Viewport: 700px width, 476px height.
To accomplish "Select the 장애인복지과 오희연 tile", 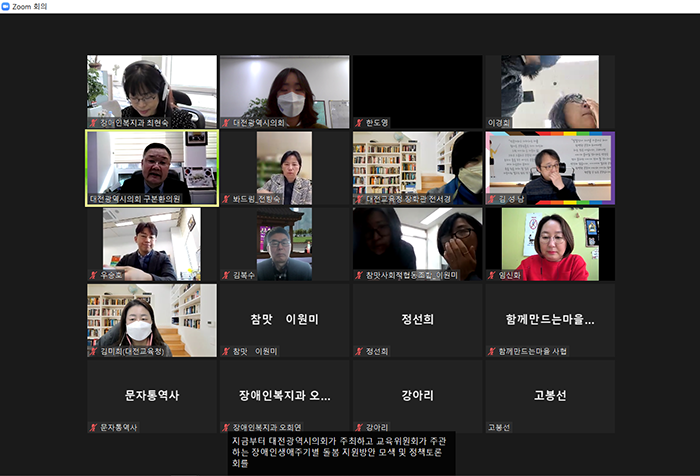I will 284,396.
